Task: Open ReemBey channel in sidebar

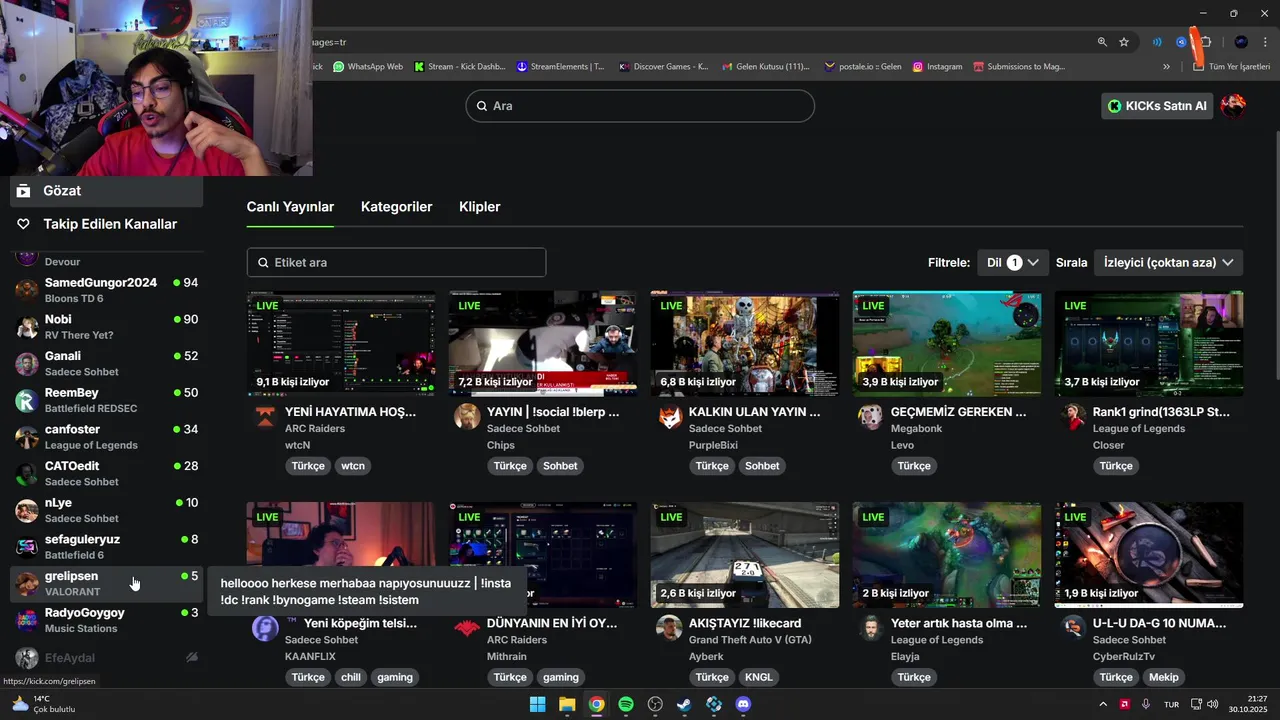Action: [x=106, y=400]
